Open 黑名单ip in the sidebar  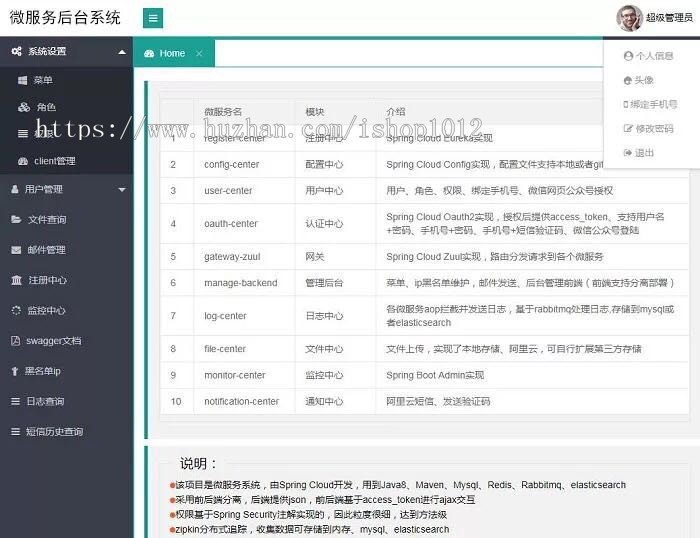pos(42,371)
